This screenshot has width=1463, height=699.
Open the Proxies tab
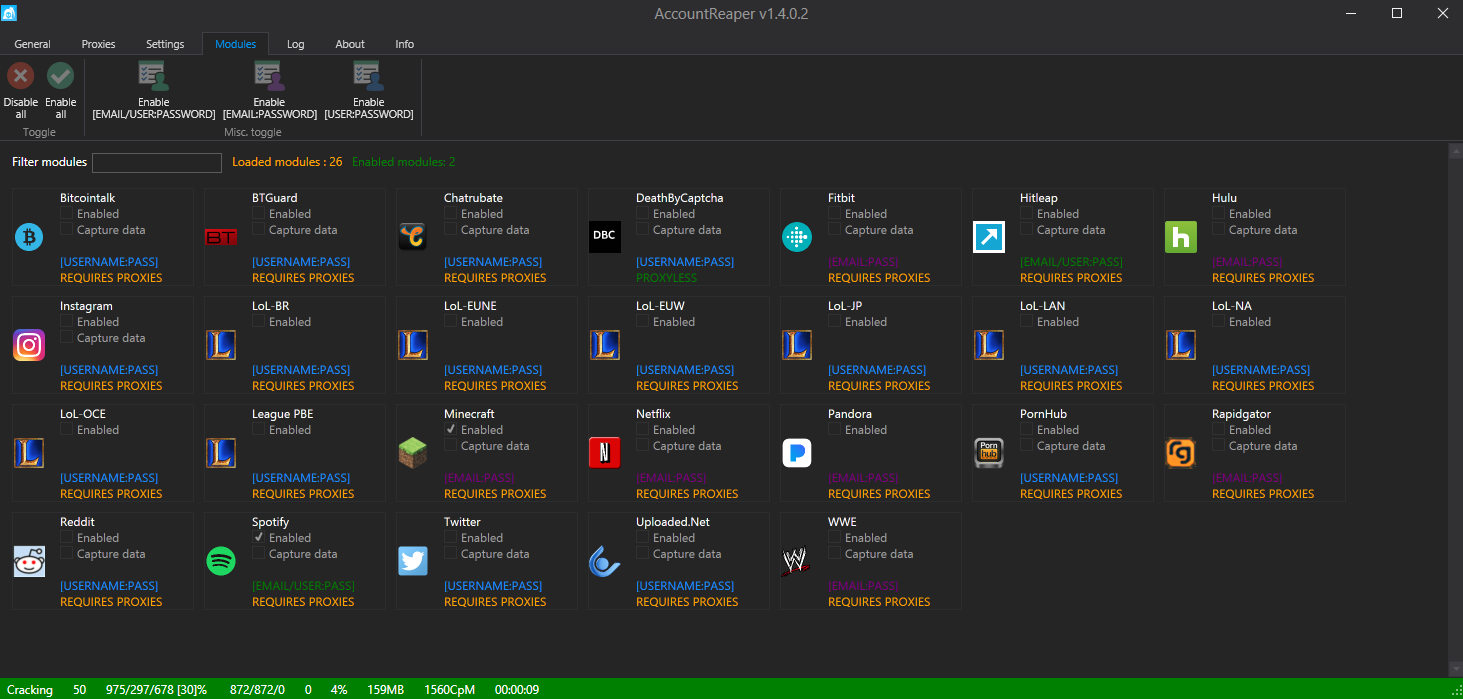click(99, 44)
